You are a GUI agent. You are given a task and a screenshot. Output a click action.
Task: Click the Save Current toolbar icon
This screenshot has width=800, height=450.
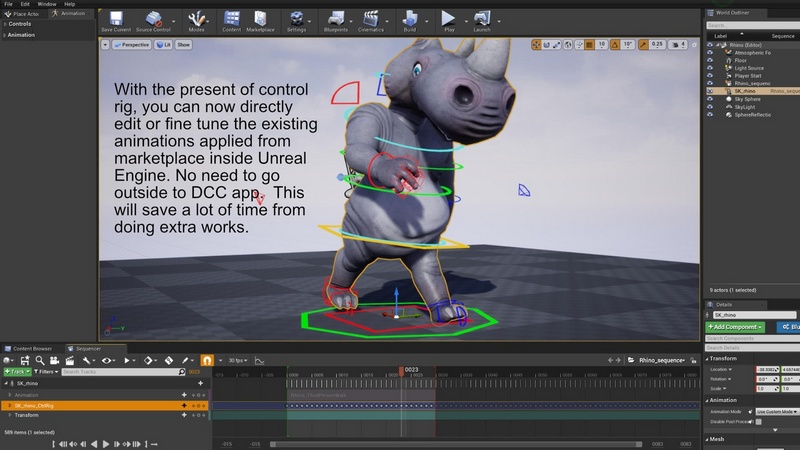pos(114,20)
